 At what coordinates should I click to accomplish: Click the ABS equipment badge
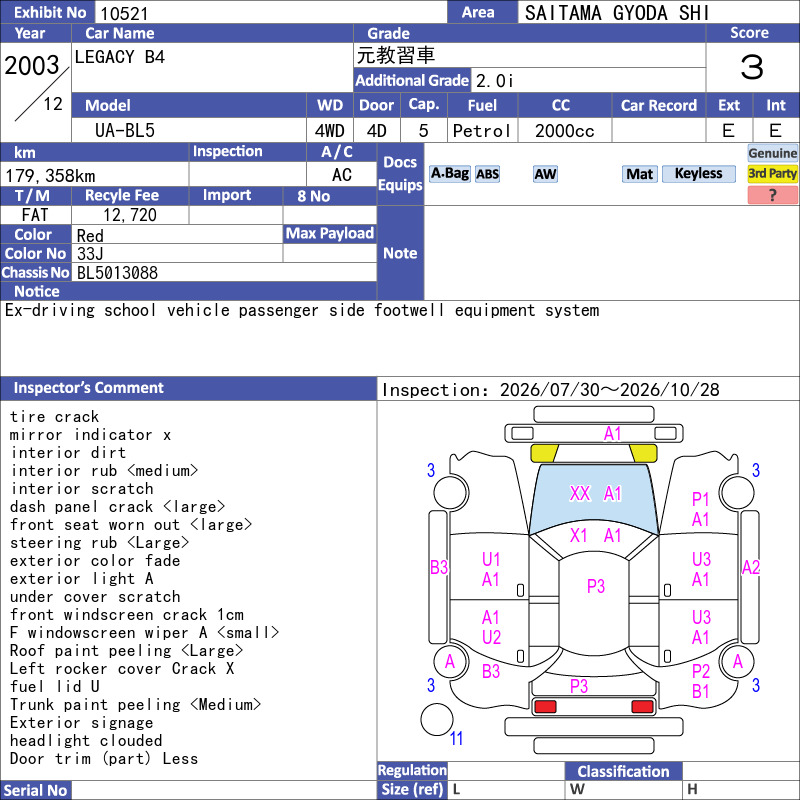pyautogui.click(x=487, y=174)
